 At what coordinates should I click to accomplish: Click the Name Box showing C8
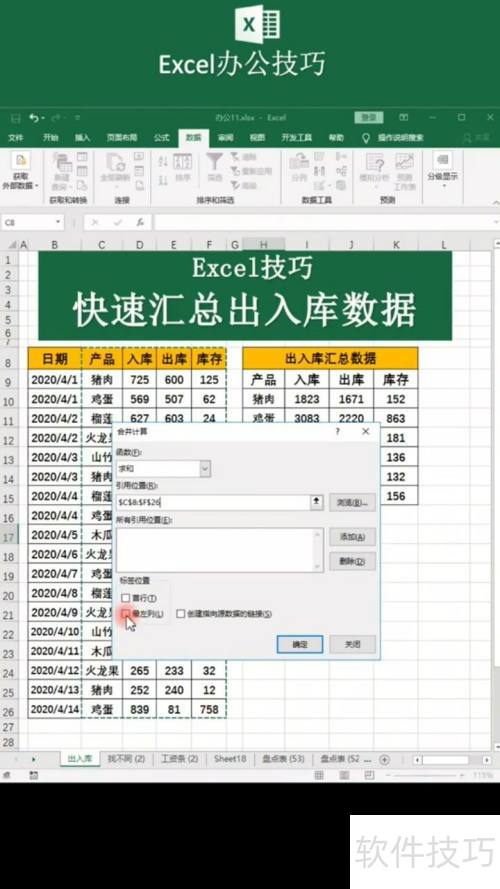tap(28, 223)
